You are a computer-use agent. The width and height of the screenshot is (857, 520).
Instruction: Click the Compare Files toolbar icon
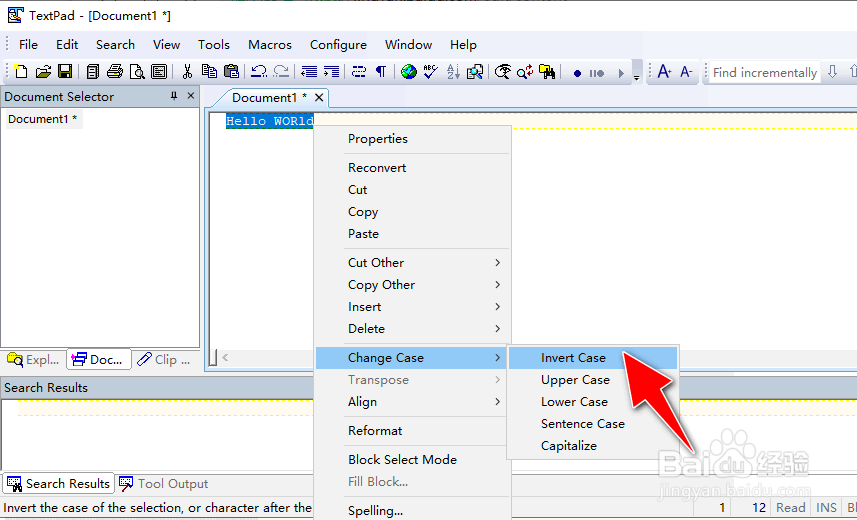pos(475,72)
